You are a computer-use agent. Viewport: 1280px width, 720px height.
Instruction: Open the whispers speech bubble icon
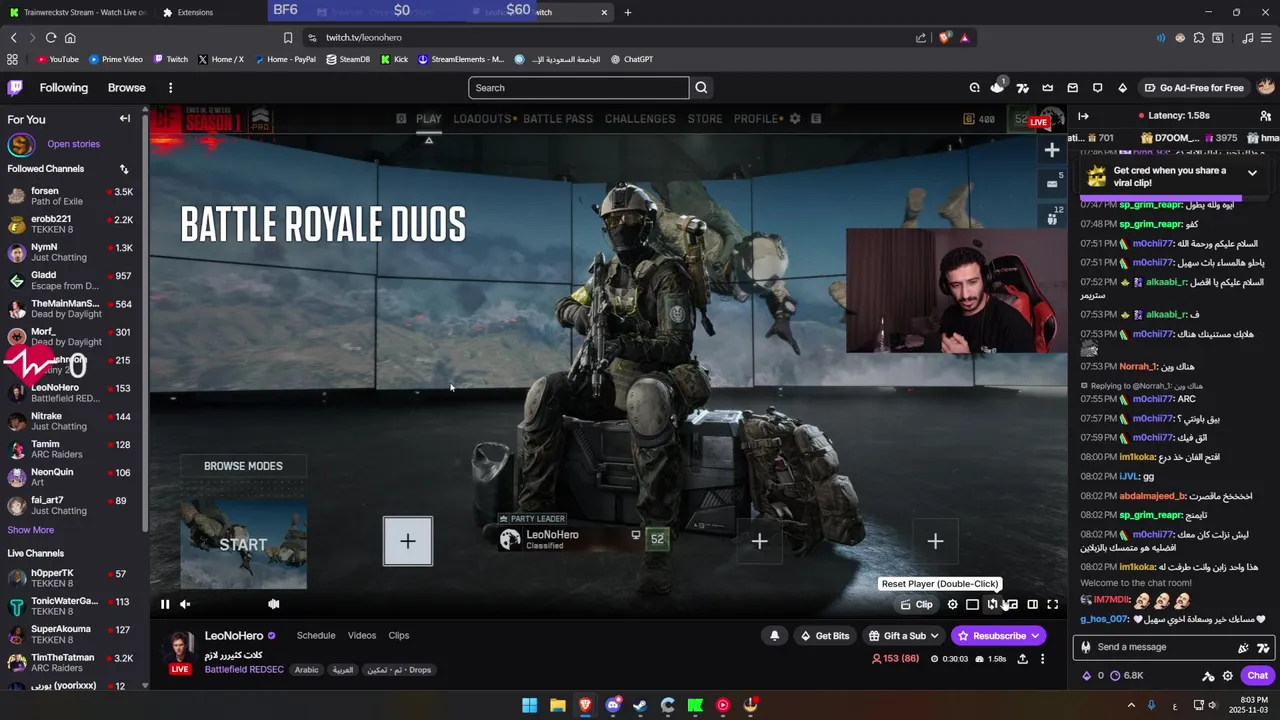tap(1098, 88)
